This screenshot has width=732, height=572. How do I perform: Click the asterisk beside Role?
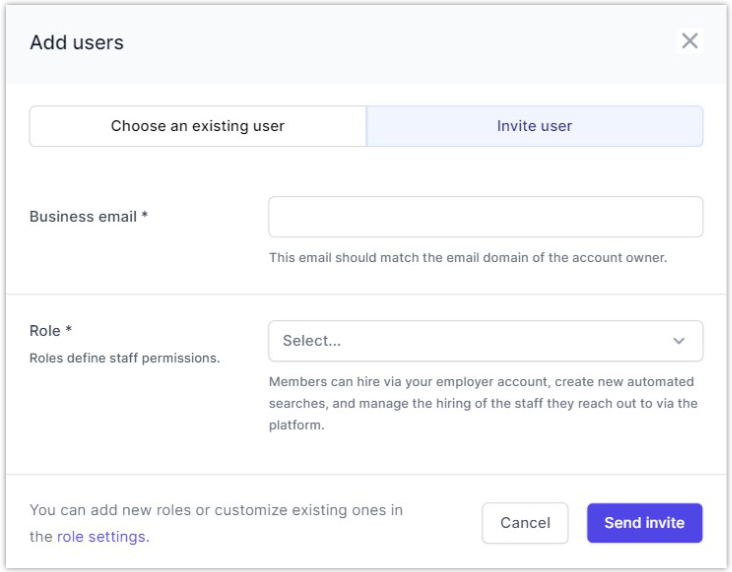[69, 331]
